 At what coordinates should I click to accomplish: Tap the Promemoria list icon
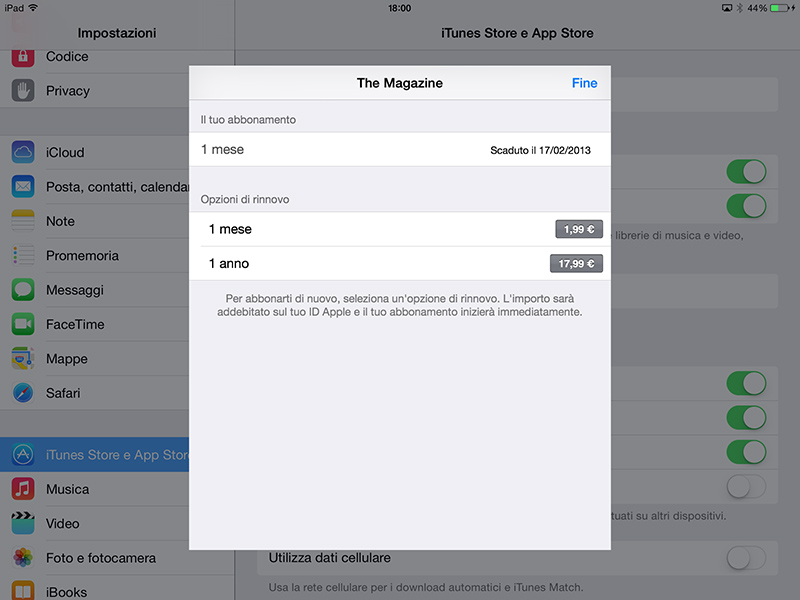23,256
